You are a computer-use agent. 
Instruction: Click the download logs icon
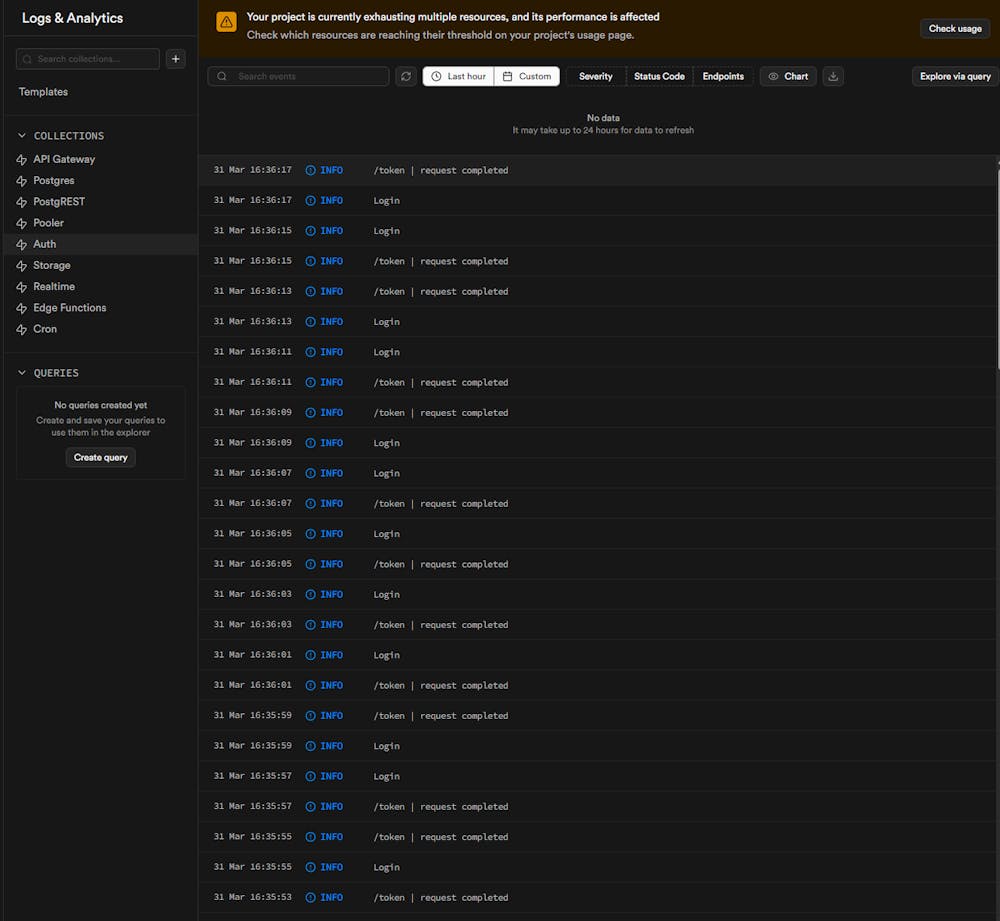coord(833,76)
